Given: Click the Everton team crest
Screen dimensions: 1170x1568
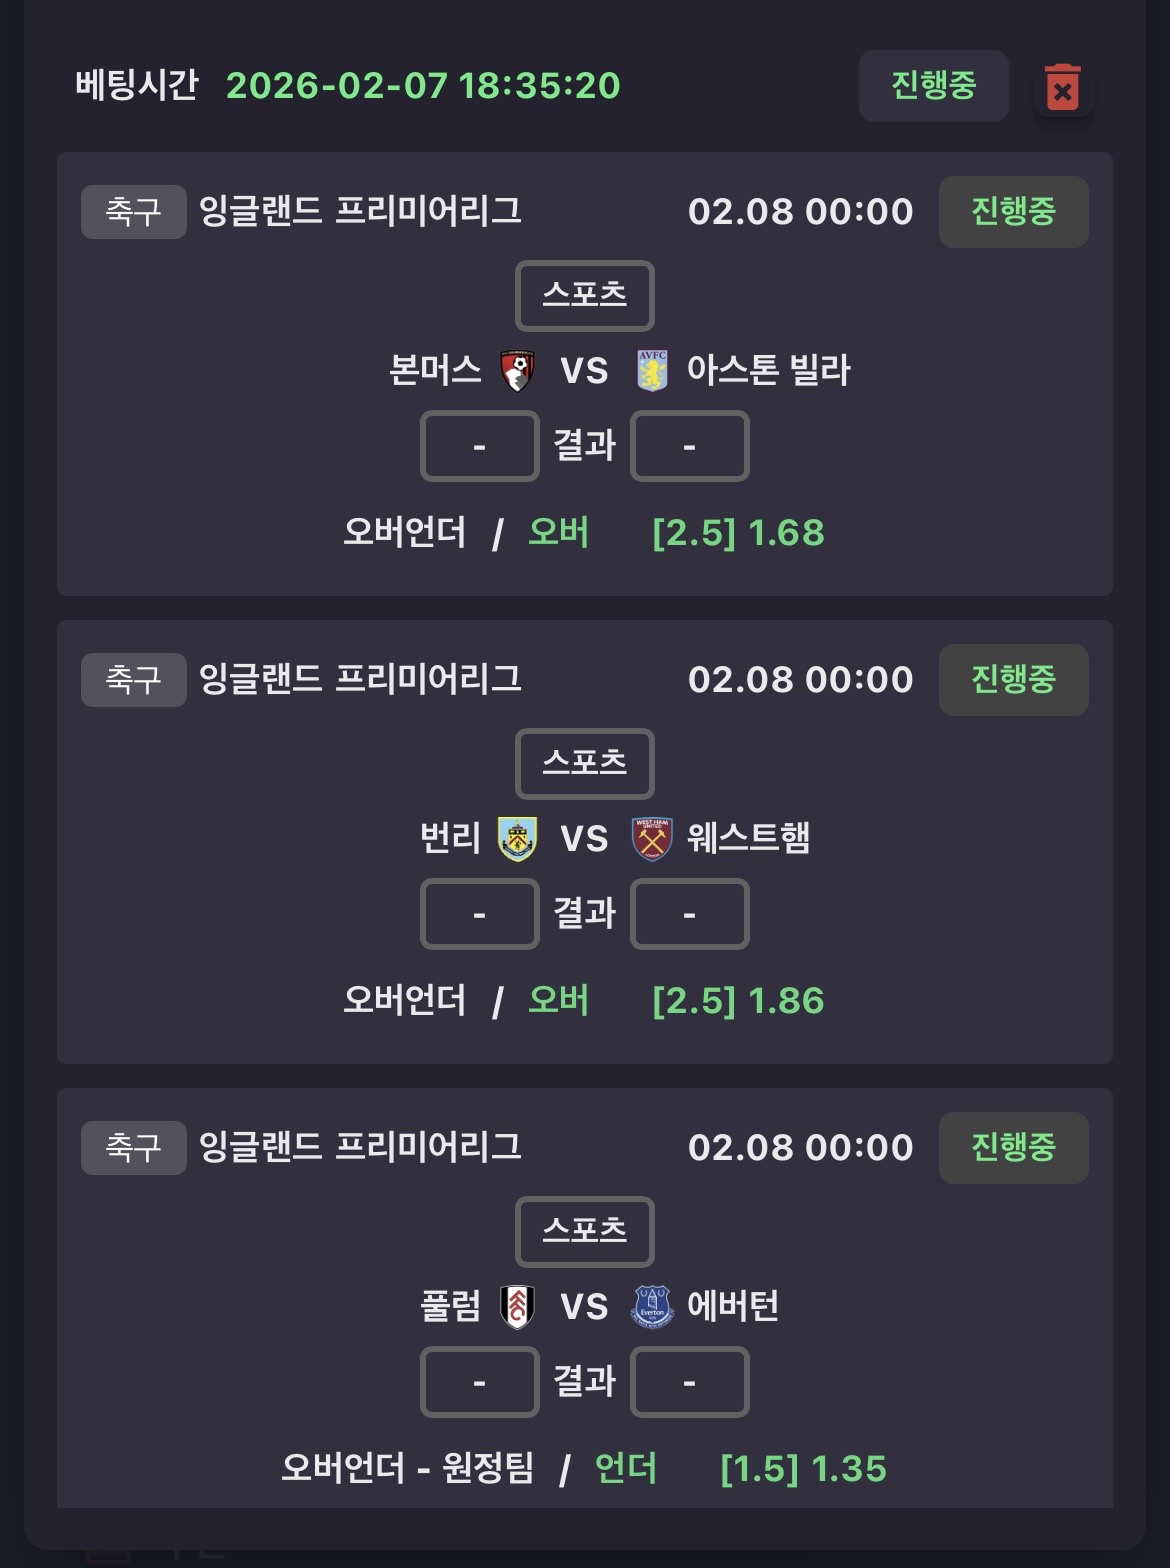Looking at the screenshot, I should 652,1307.
